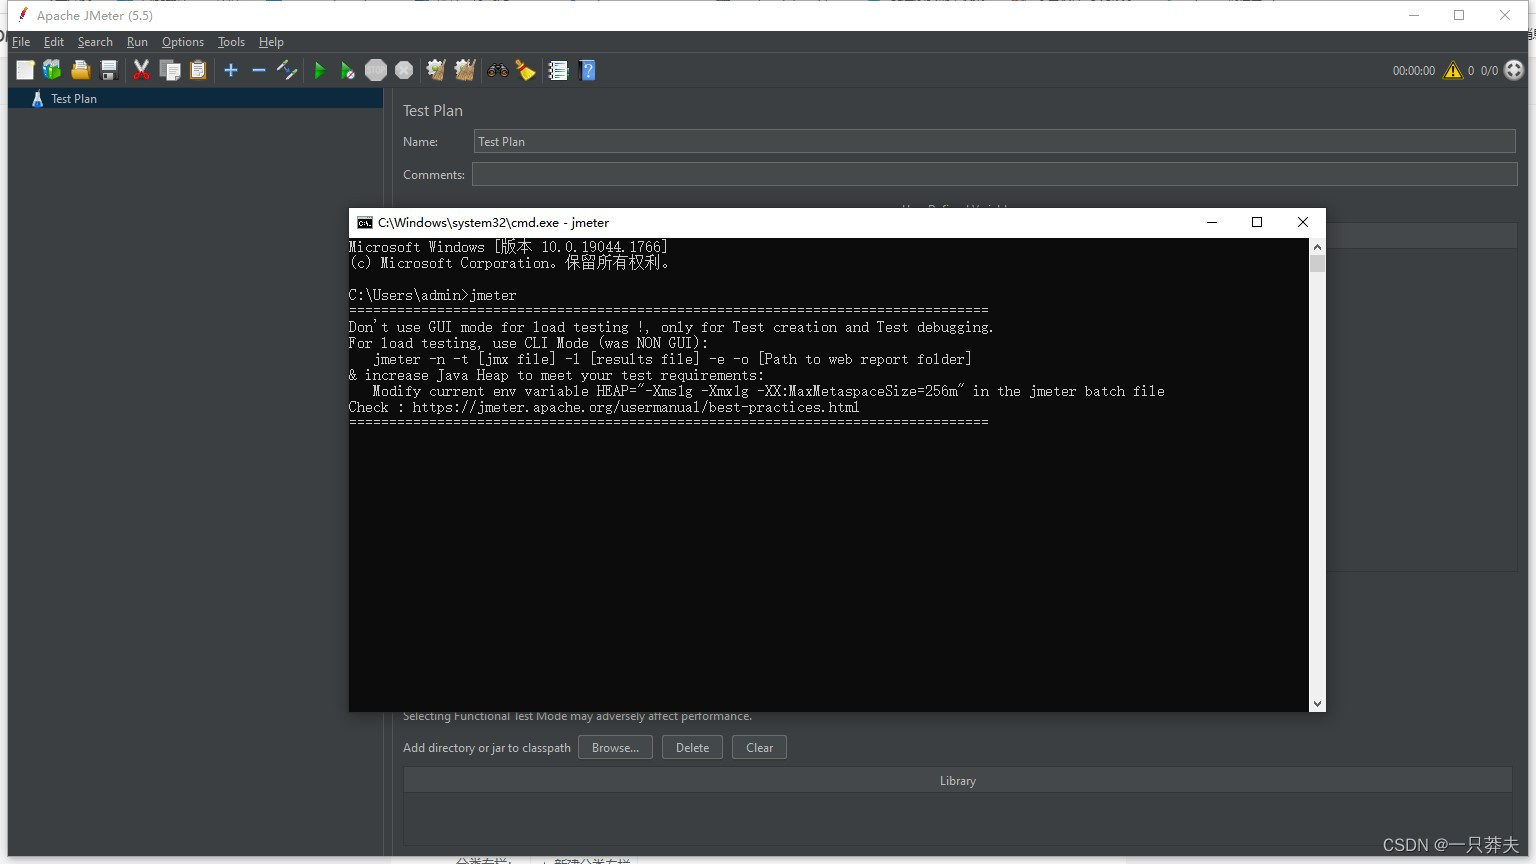Viewport: 1536px width, 864px height.
Task: Open the Run menu
Action: (x=137, y=42)
